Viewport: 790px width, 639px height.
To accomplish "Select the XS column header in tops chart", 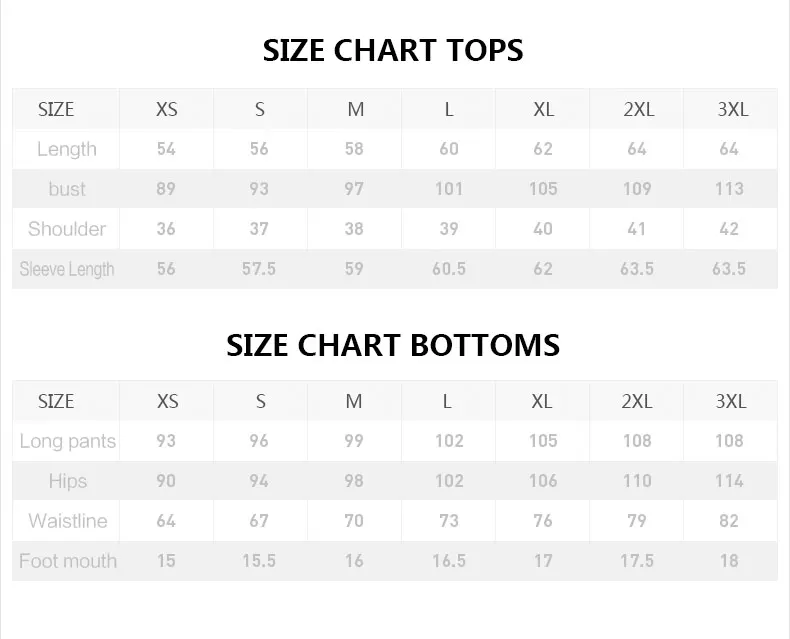I will [167, 109].
